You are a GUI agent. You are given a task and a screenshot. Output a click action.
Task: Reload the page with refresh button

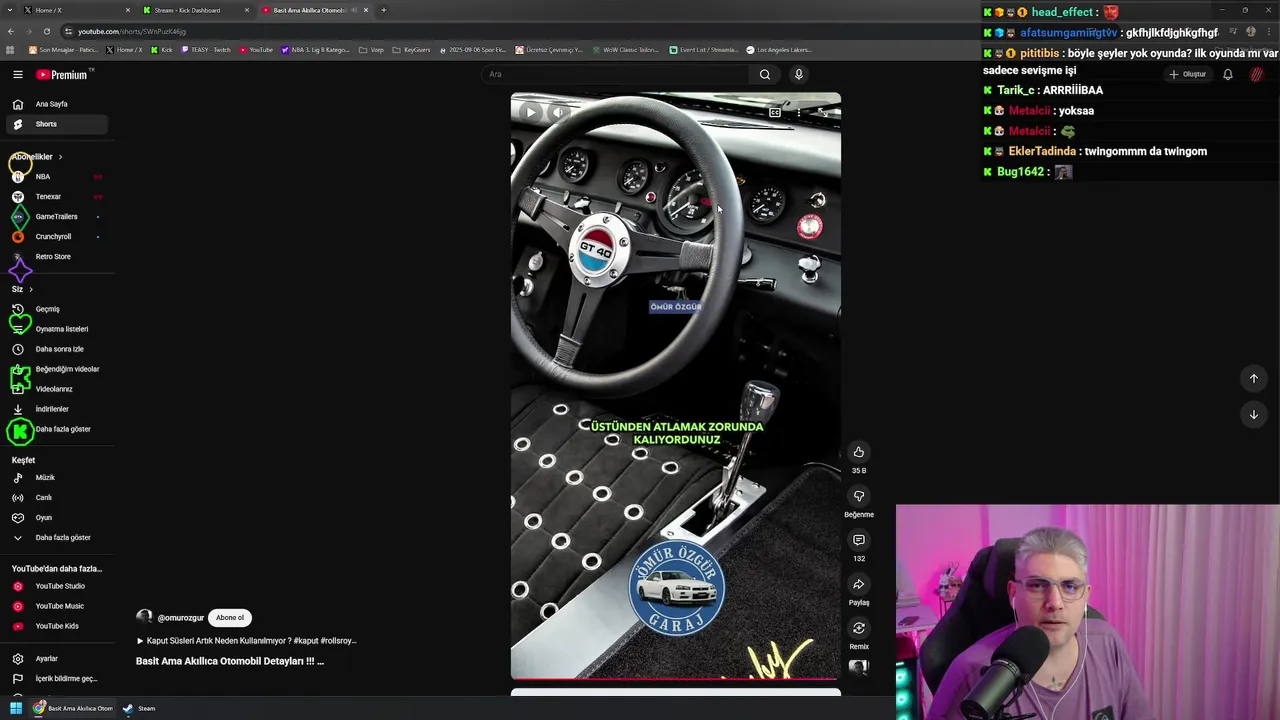click(x=46, y=31)
